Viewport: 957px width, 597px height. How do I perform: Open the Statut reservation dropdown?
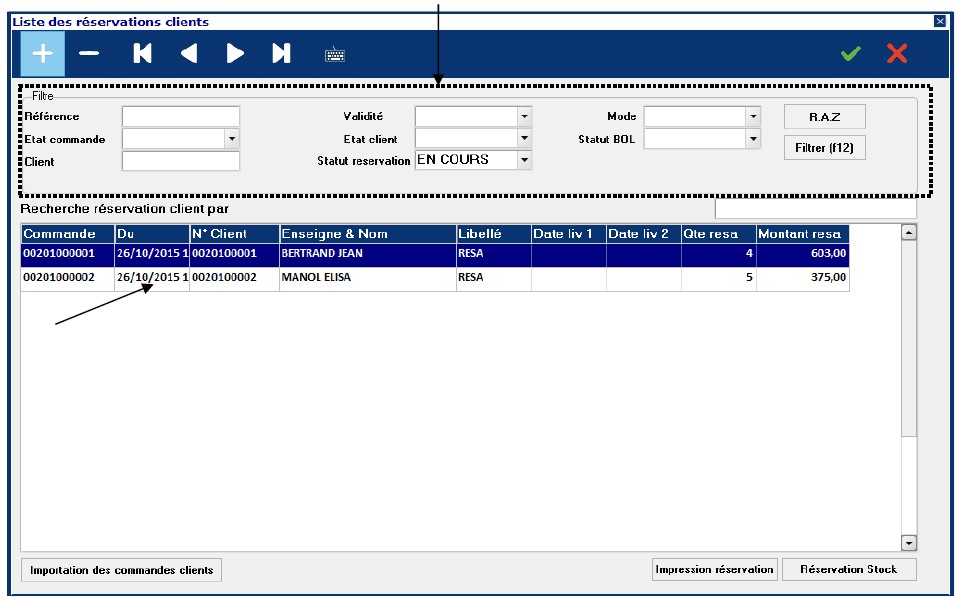pos(524,160)
